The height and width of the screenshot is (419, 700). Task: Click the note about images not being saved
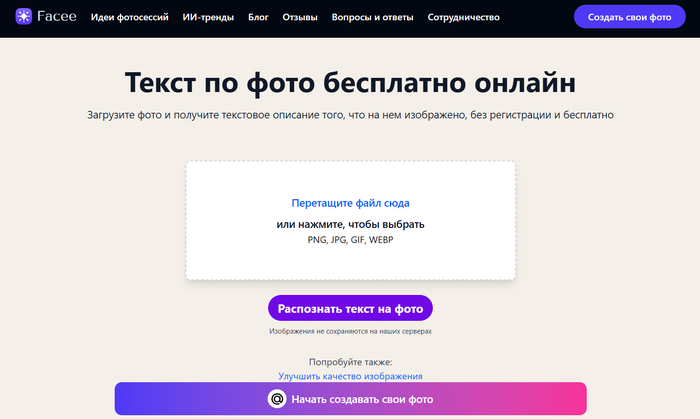(x=350, y=331)
